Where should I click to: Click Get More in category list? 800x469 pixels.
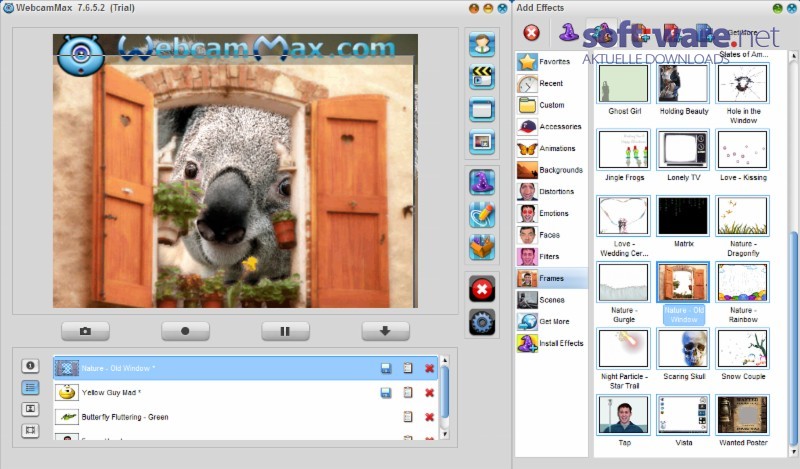click(552, 322)
